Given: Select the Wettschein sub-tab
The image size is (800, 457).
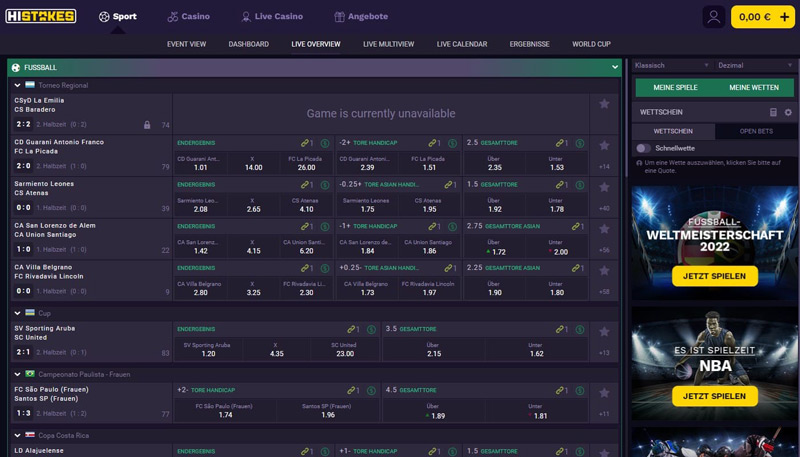Looking at the screenshot, I should tap(673, 131).
